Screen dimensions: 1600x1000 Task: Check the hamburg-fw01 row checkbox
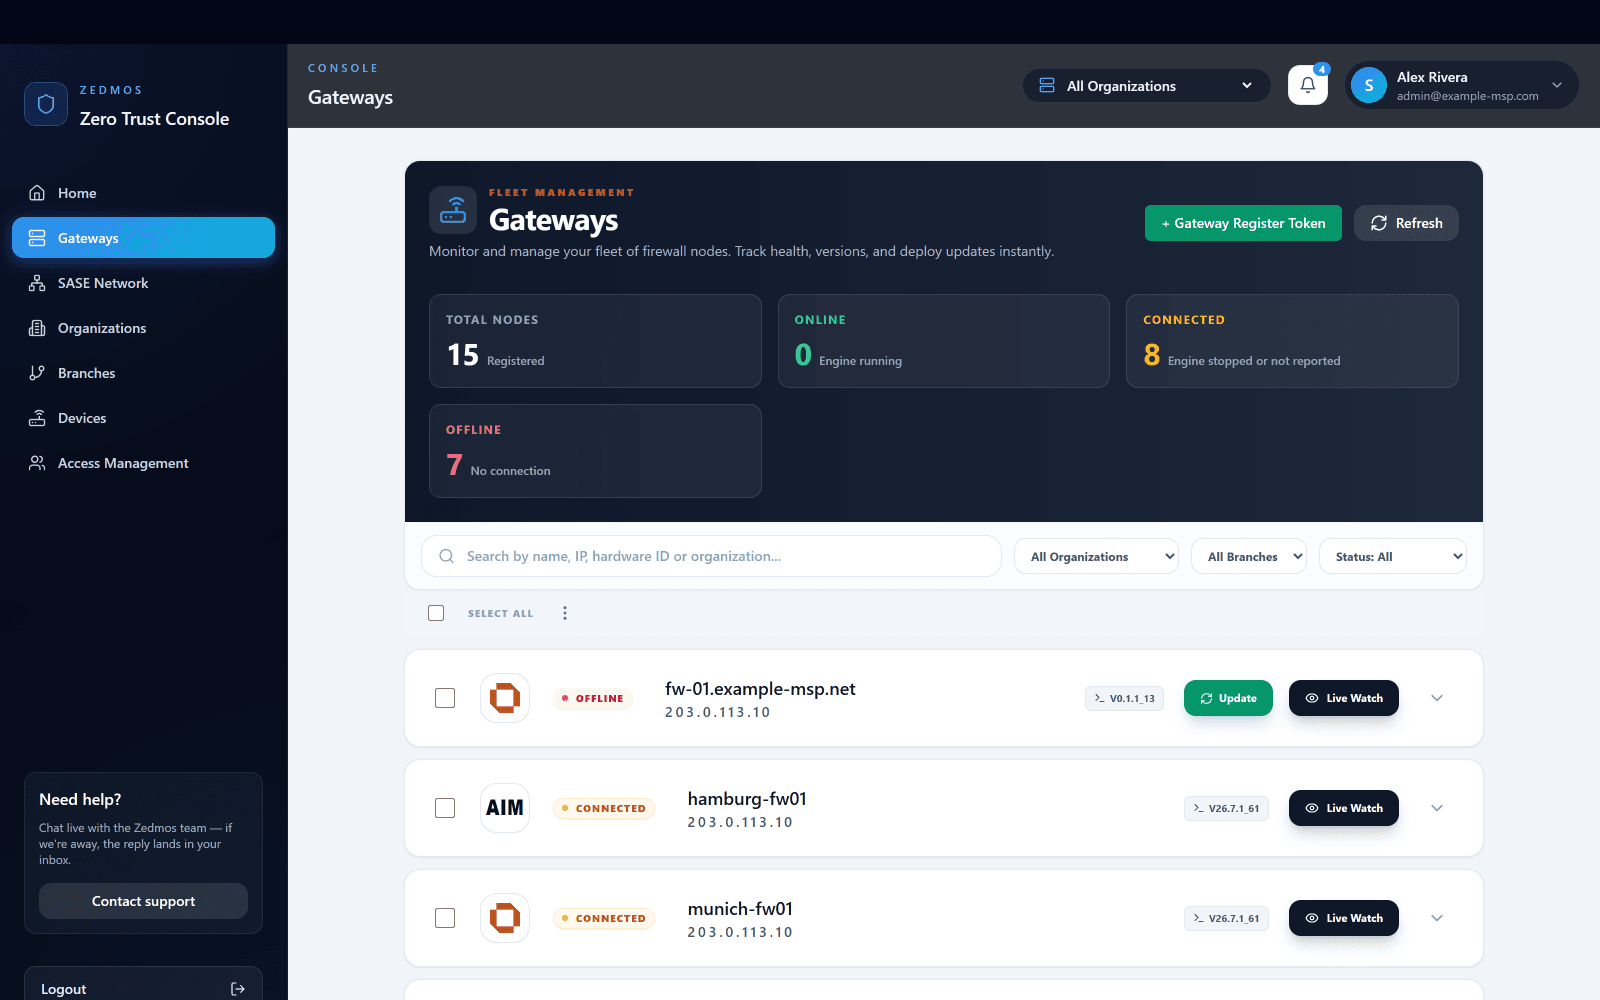(x=445, y=808)
